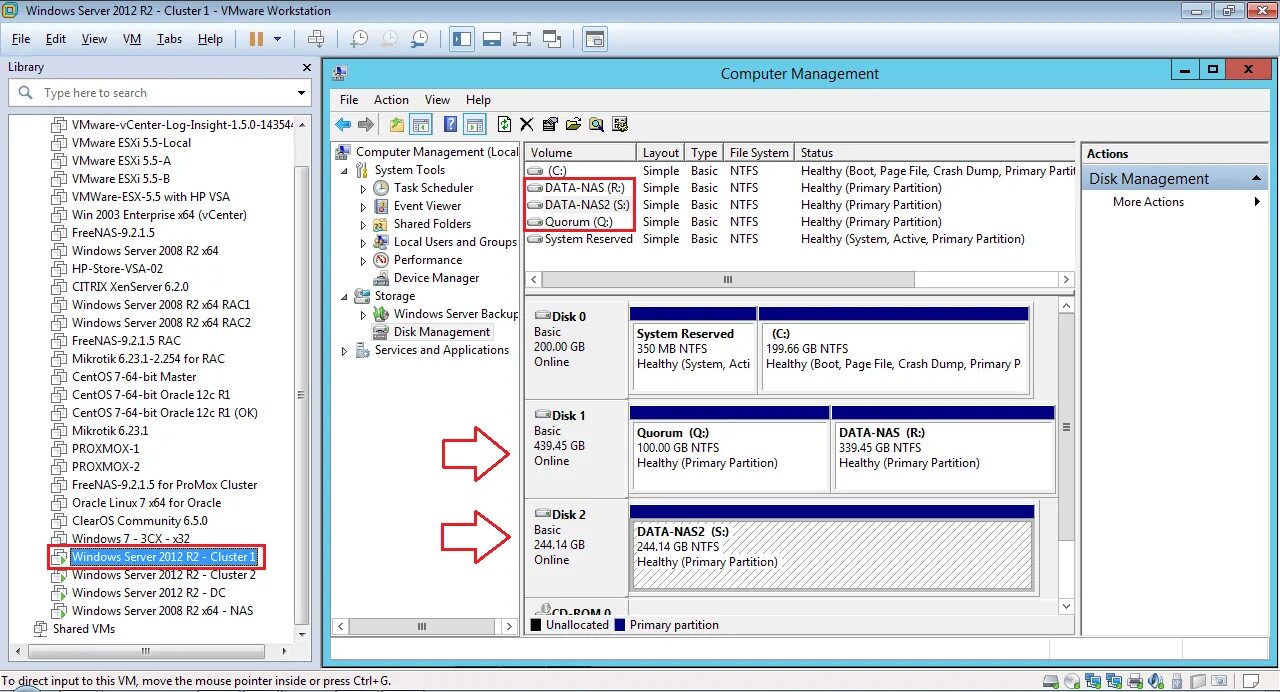Viewport: 1280px width, 692px height.
Task: Click the Send Ctrl+Alt+Del toolbar icon
Action: pyautogui.click(x=316, y=39)
